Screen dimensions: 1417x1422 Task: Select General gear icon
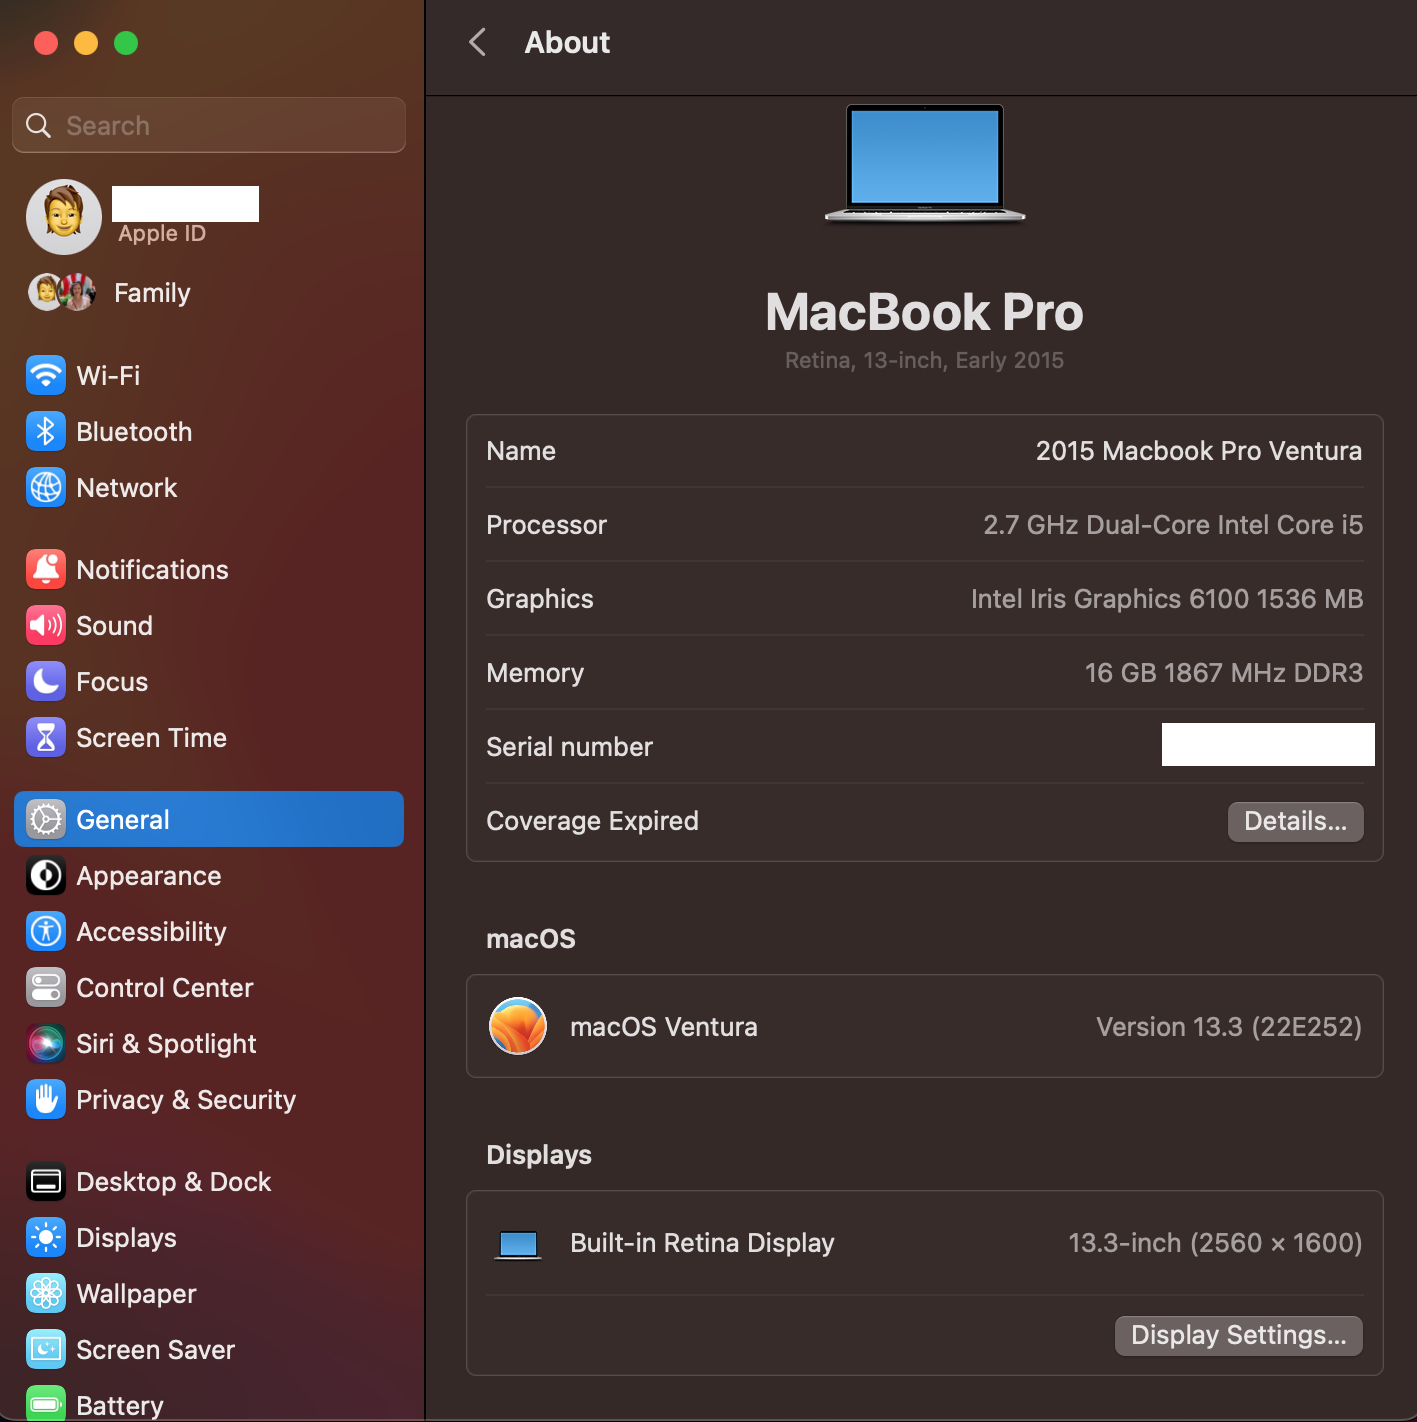[x=46, y=820]
